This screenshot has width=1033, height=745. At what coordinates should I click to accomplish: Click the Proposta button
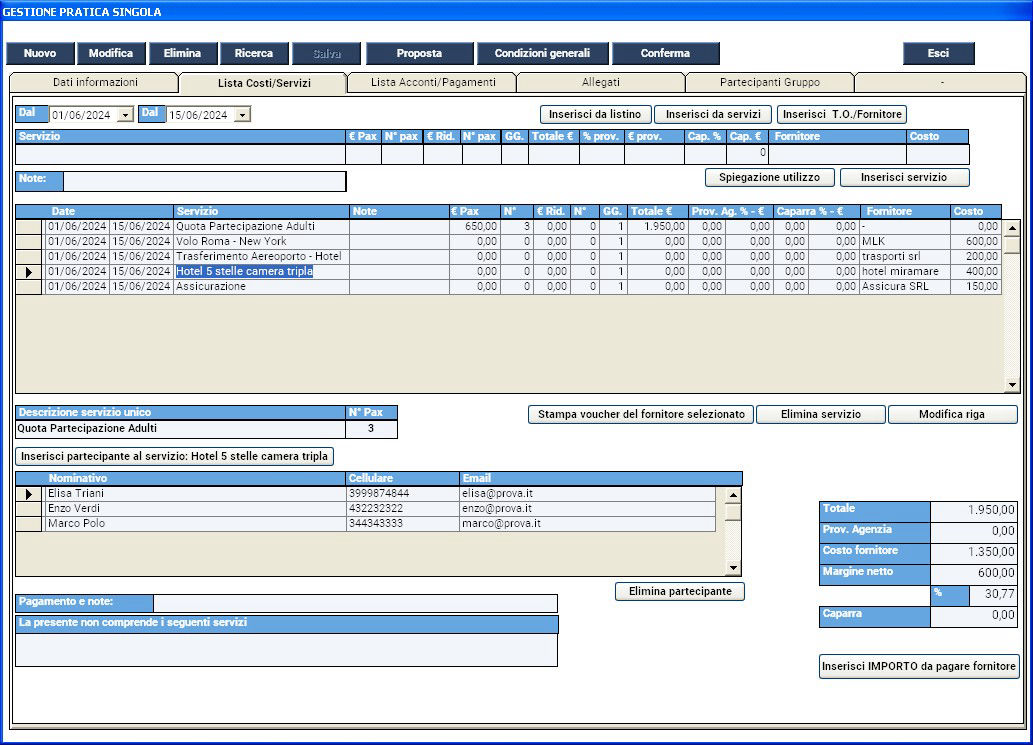419,53
